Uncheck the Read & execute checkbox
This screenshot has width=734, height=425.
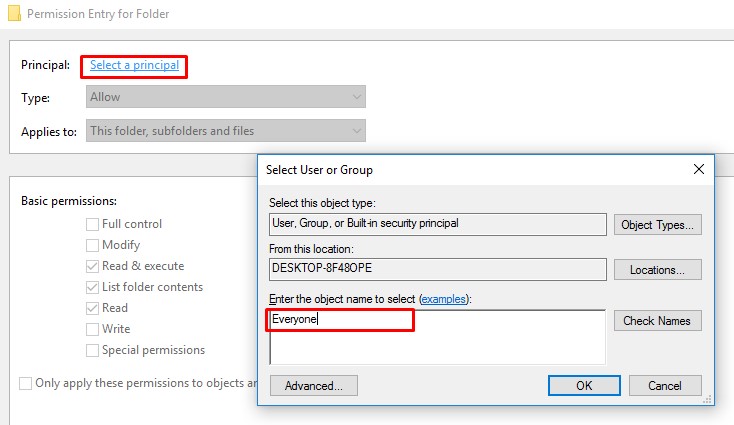point(93,267)
